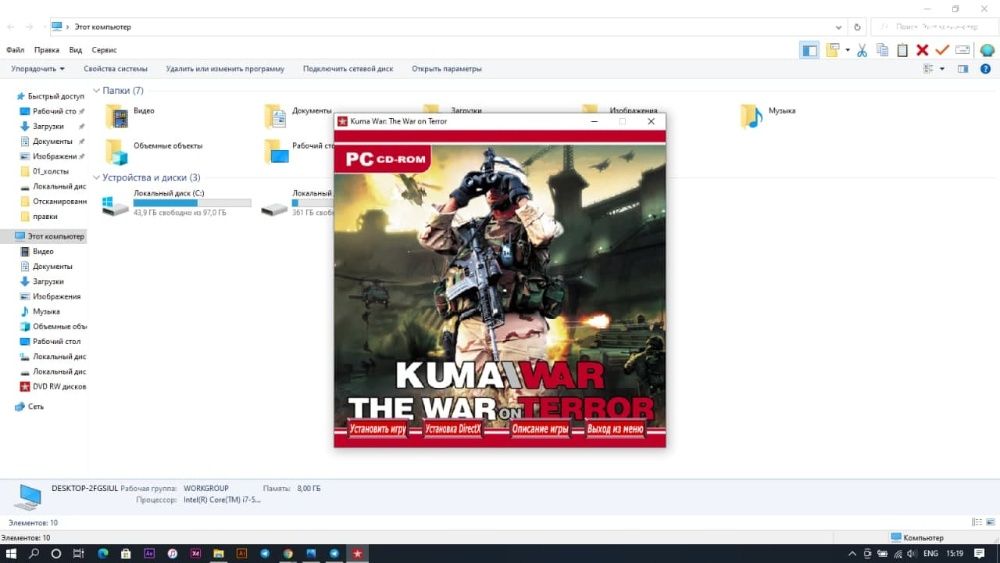Click Удалить или изменить программу
Screen dimensions: 1000x563
[225, 69]
